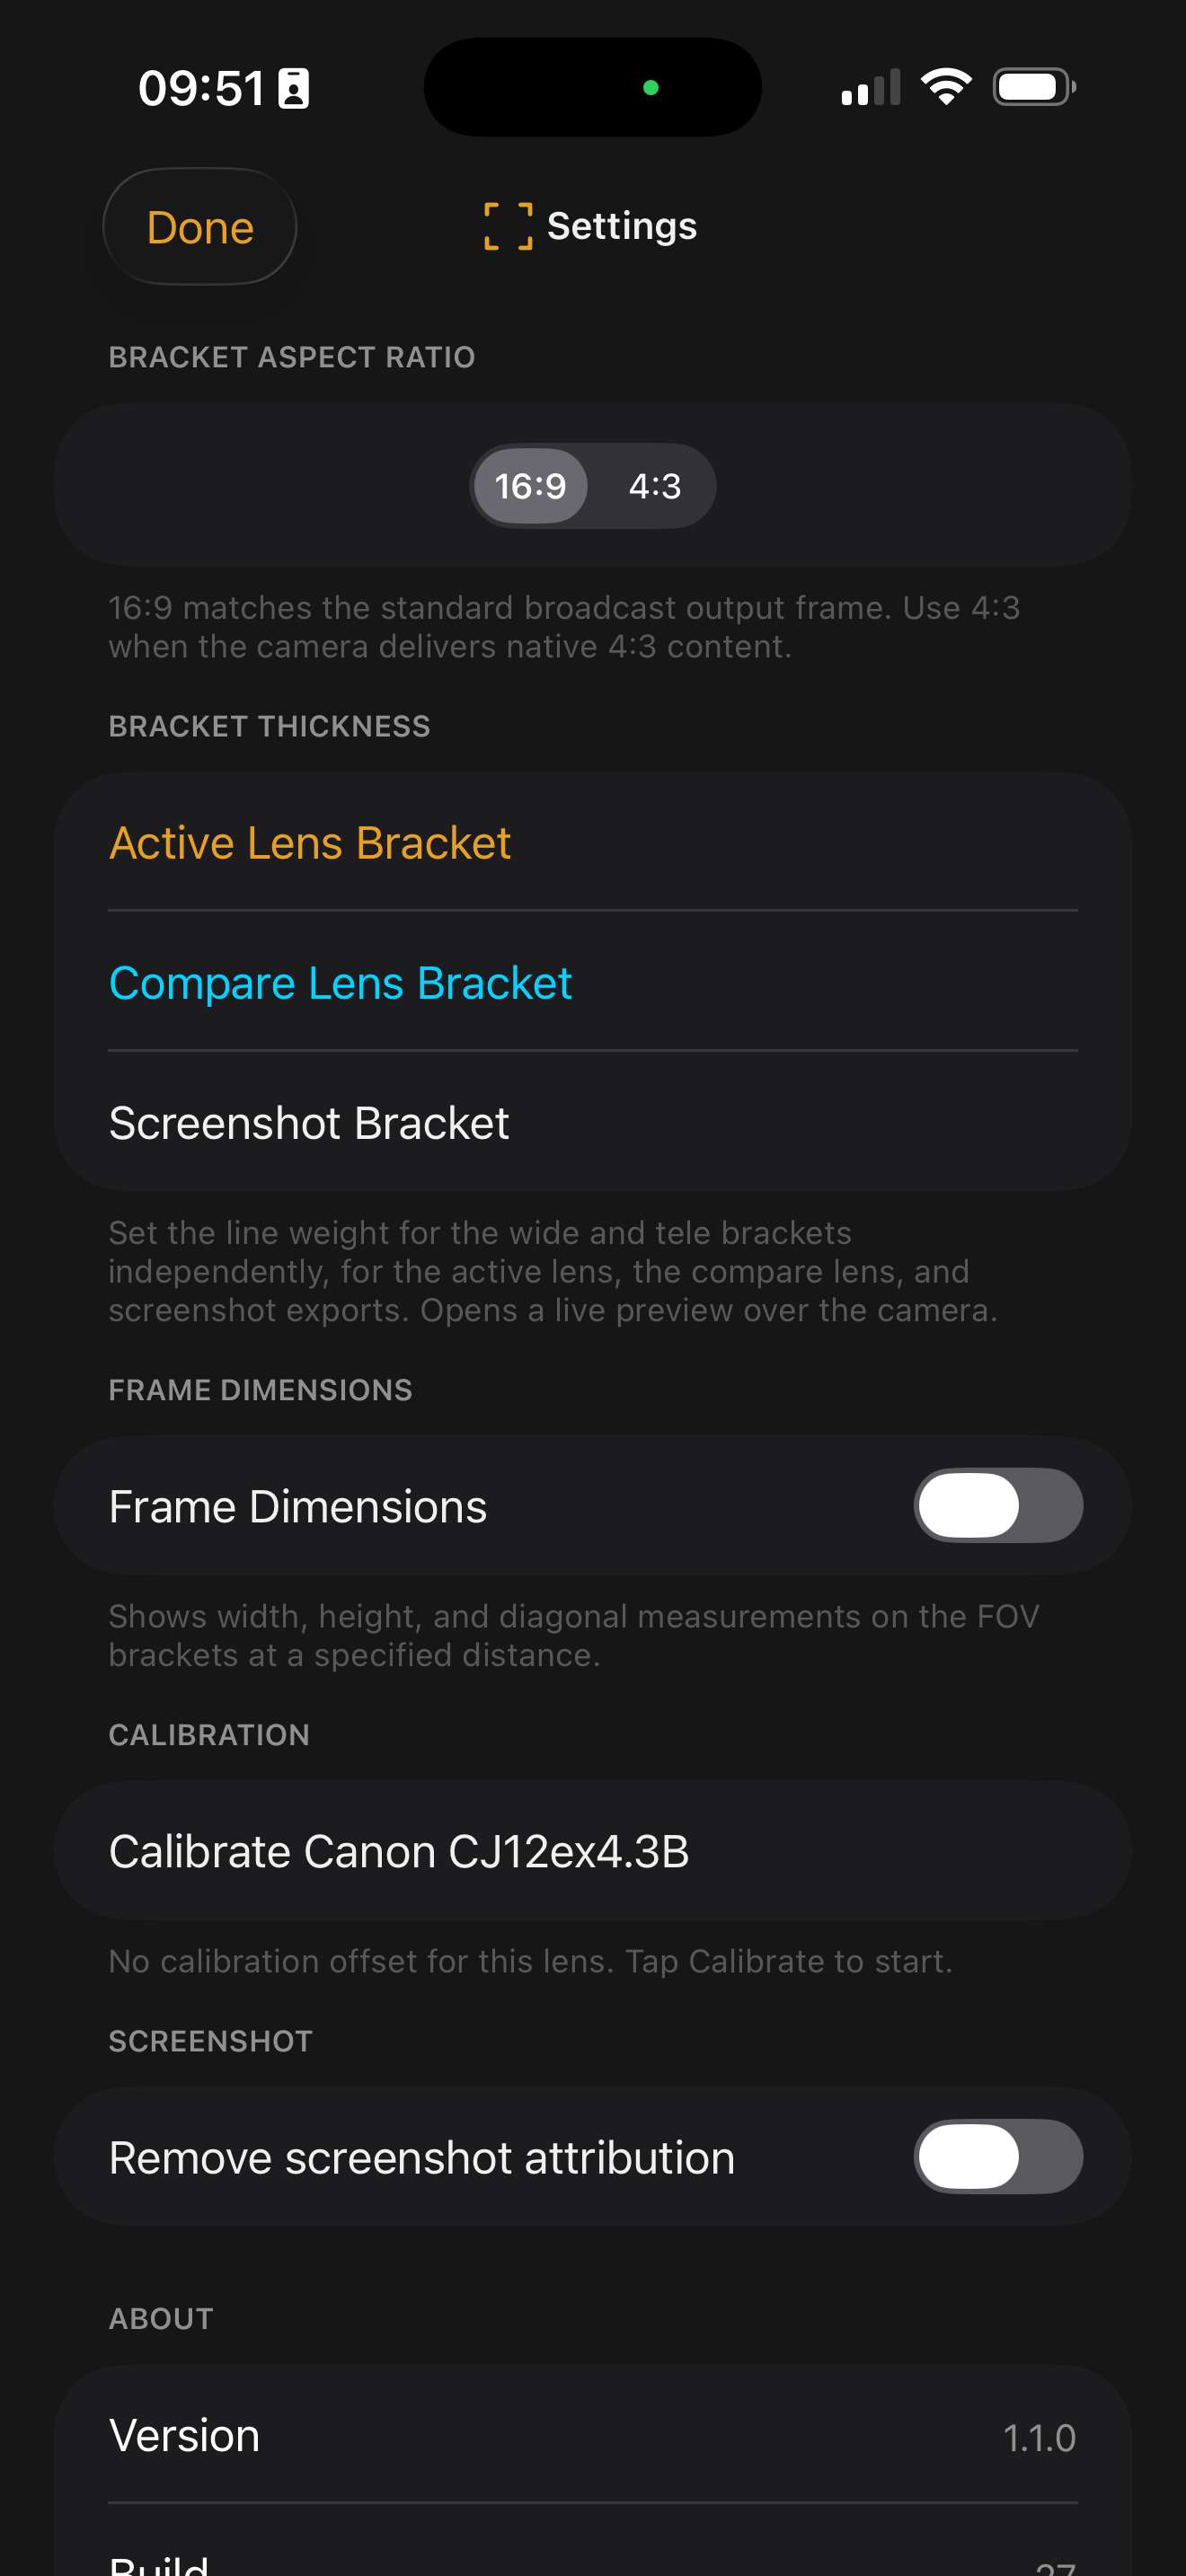Open Compare Lens Bracket thickness

click(593, 982)
